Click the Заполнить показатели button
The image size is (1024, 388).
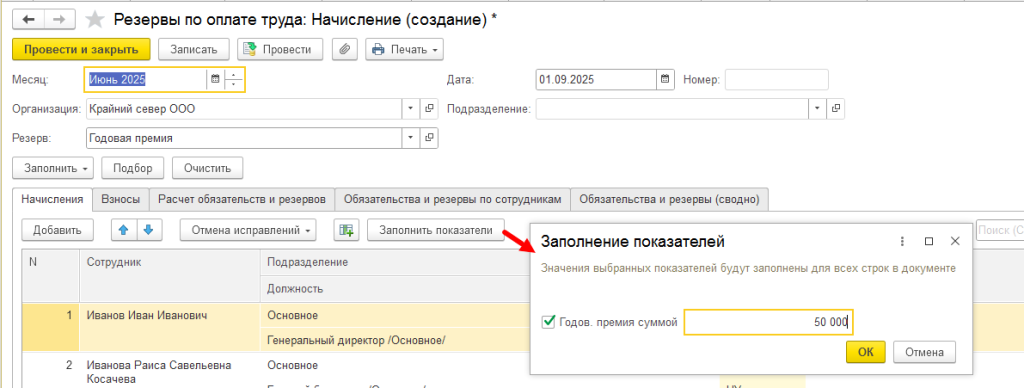[x=436, y=230]
